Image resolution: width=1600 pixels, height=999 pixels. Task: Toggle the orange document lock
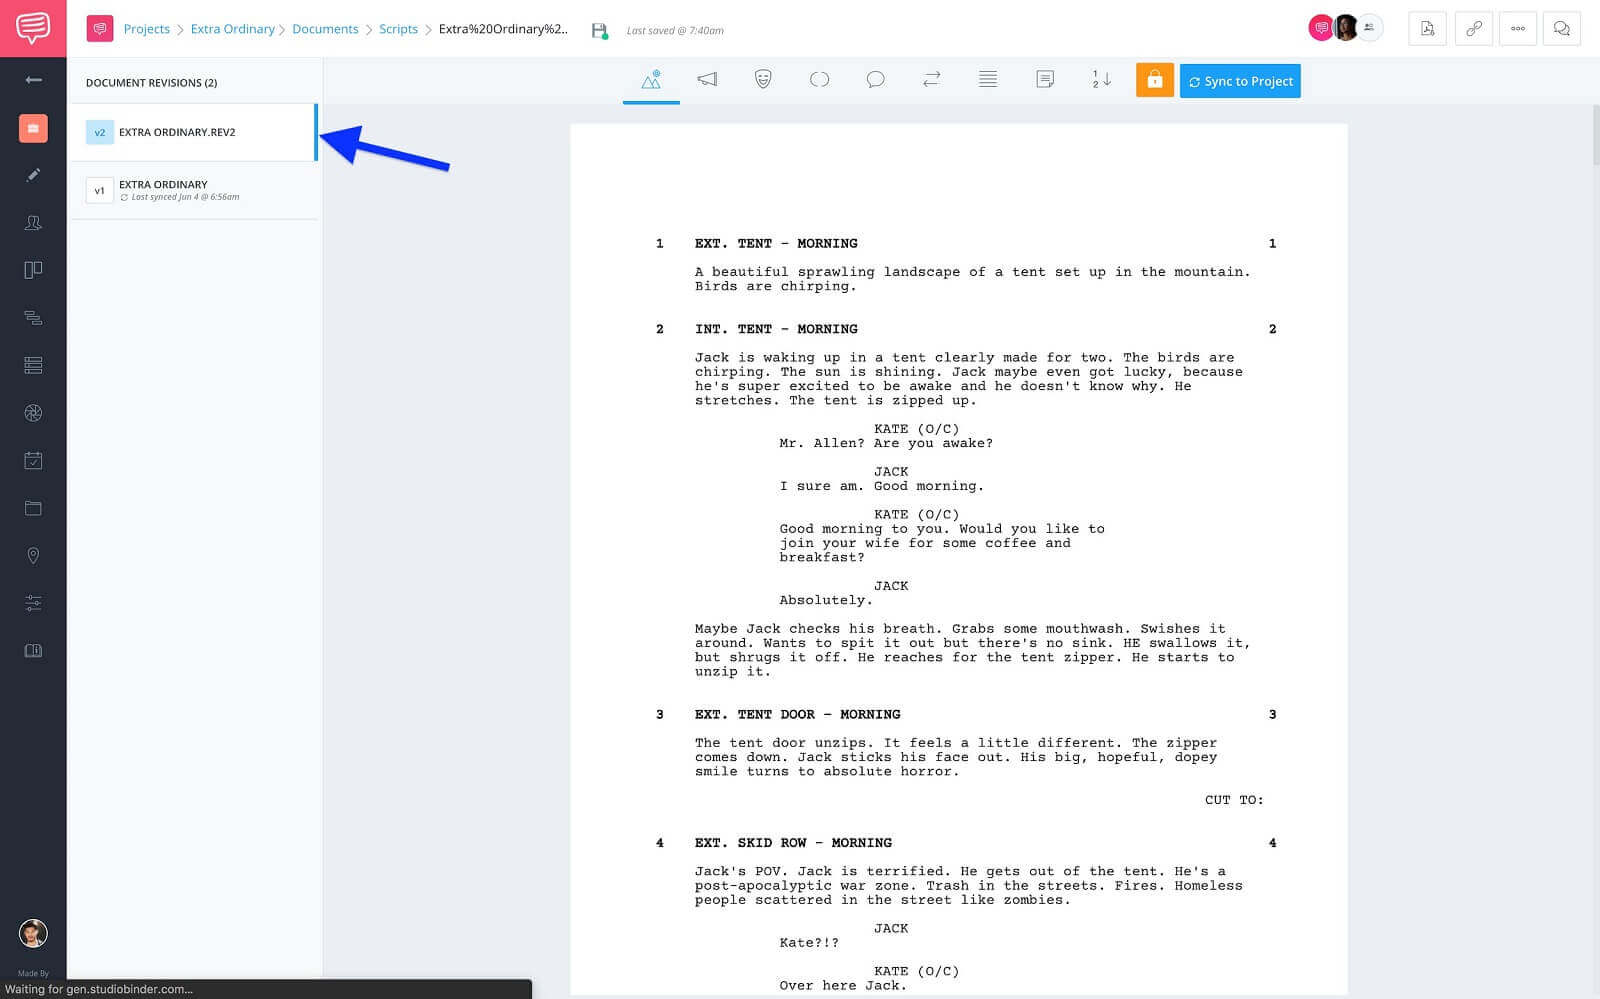(1154, 80)
